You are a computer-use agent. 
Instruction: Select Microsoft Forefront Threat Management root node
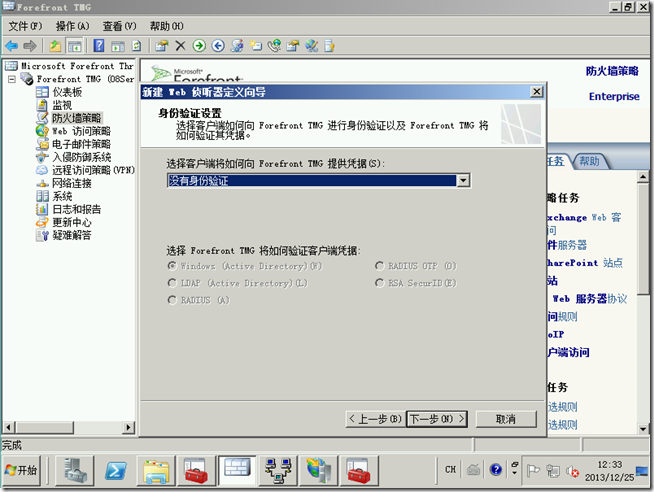click(77, 66)
